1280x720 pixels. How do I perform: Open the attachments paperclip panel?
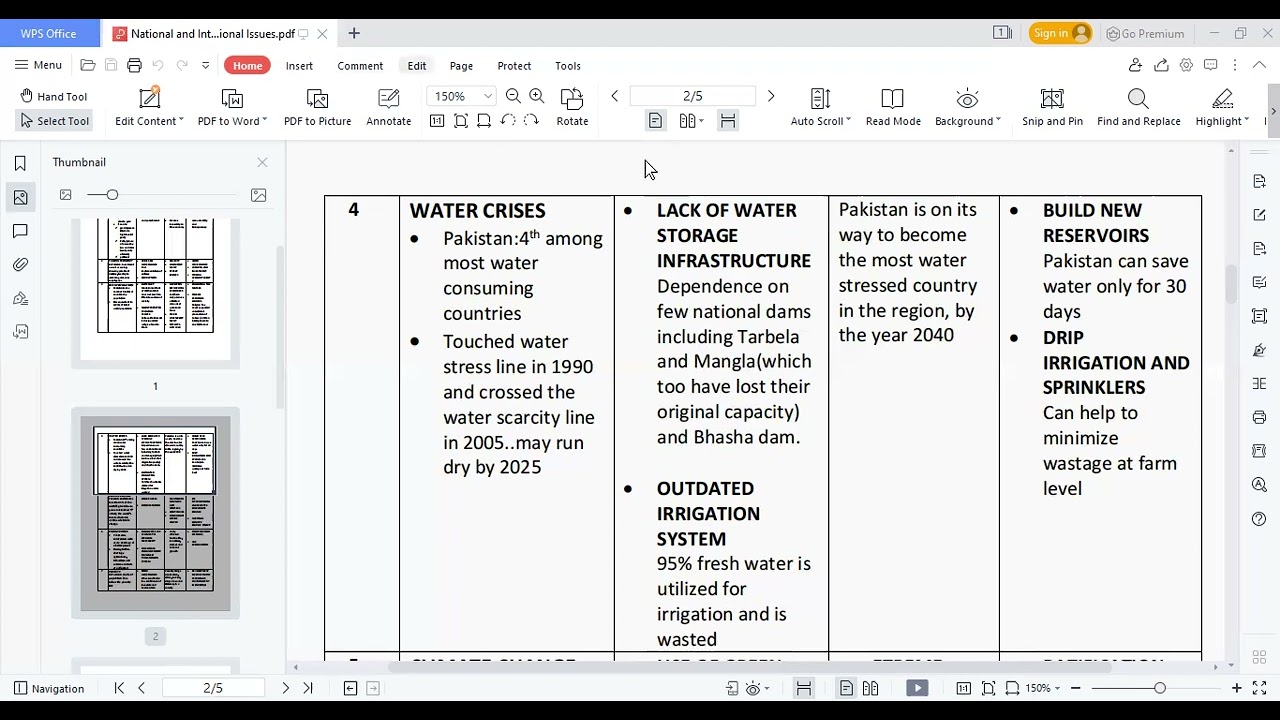pyautogui.click(x=20, y=265)
